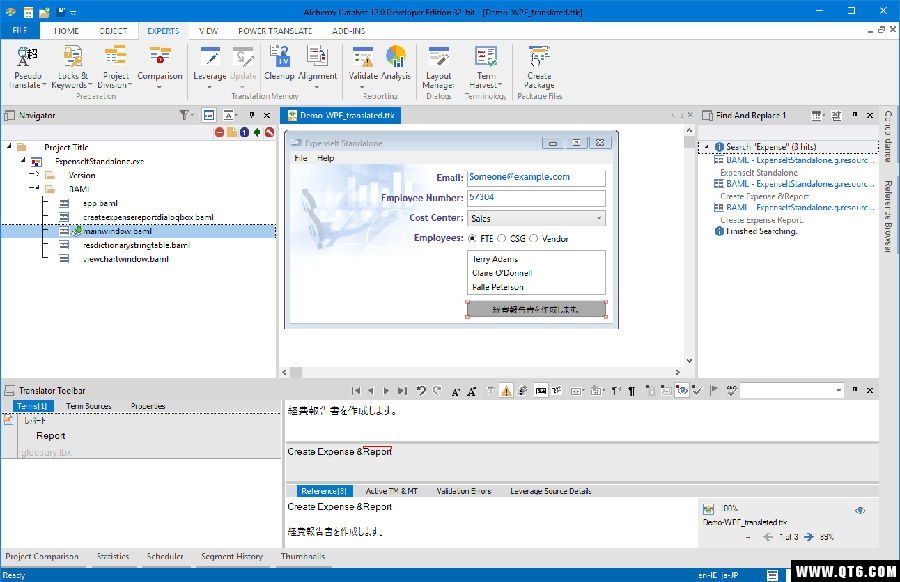Select the FTE radio button

click(x=472, y=238)
